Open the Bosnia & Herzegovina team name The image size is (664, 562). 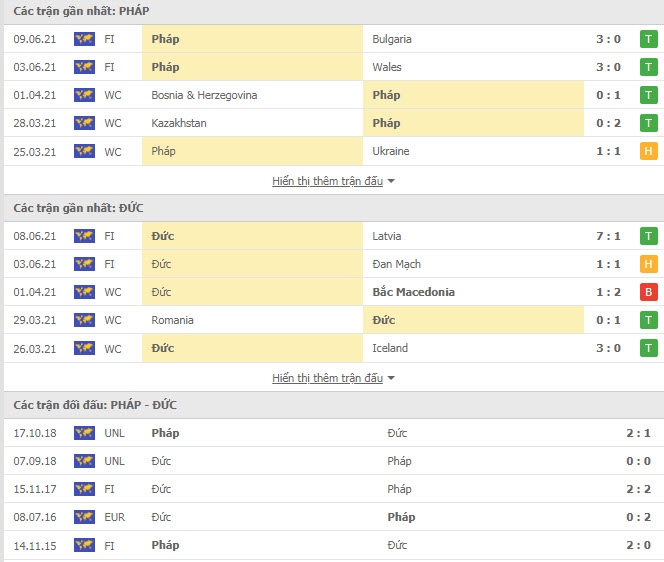point(204,95)
